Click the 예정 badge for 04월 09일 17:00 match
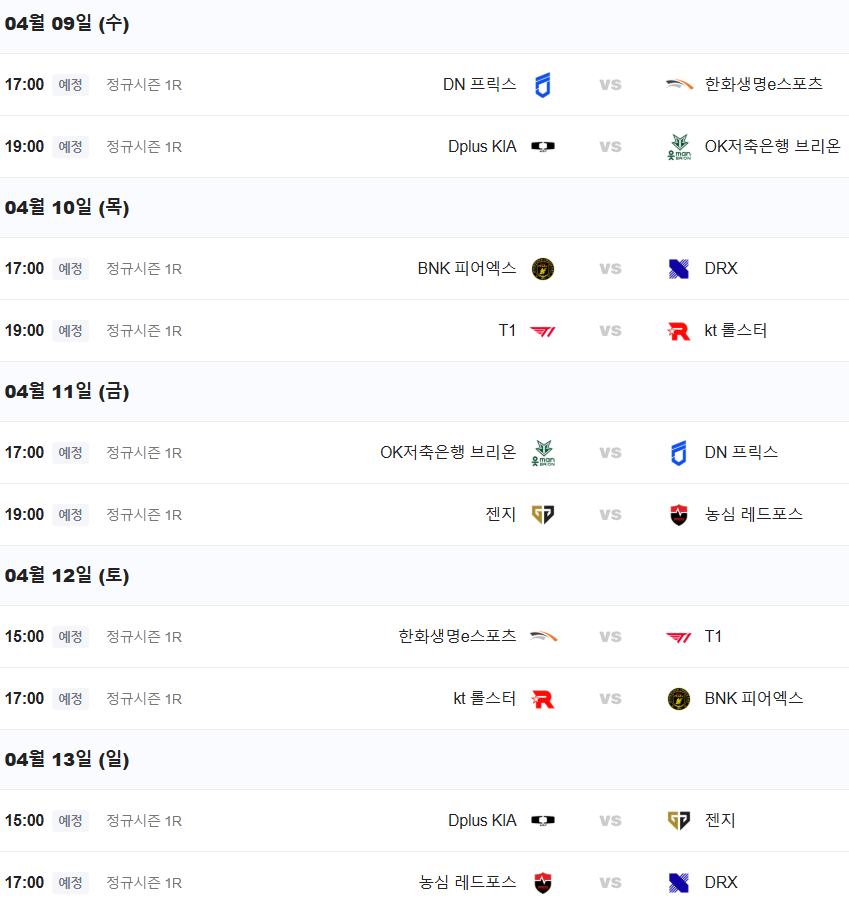 [70, 85]
